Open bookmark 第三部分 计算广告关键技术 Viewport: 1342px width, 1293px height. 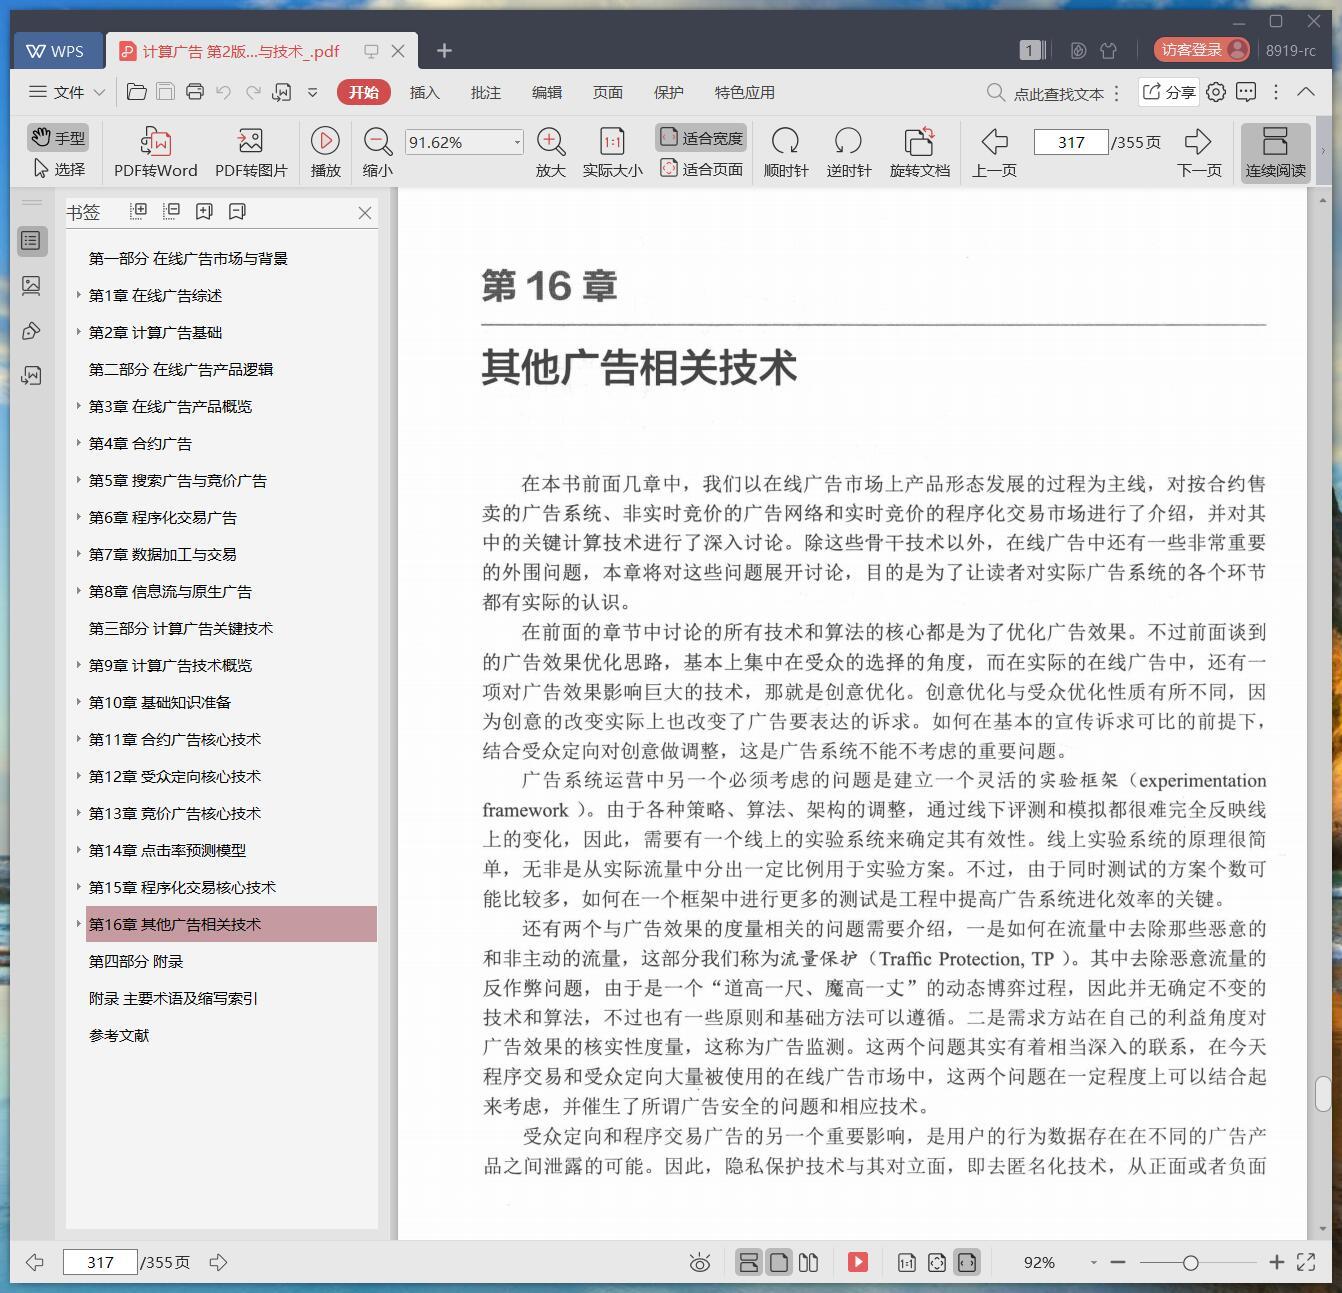click(180, 628)
